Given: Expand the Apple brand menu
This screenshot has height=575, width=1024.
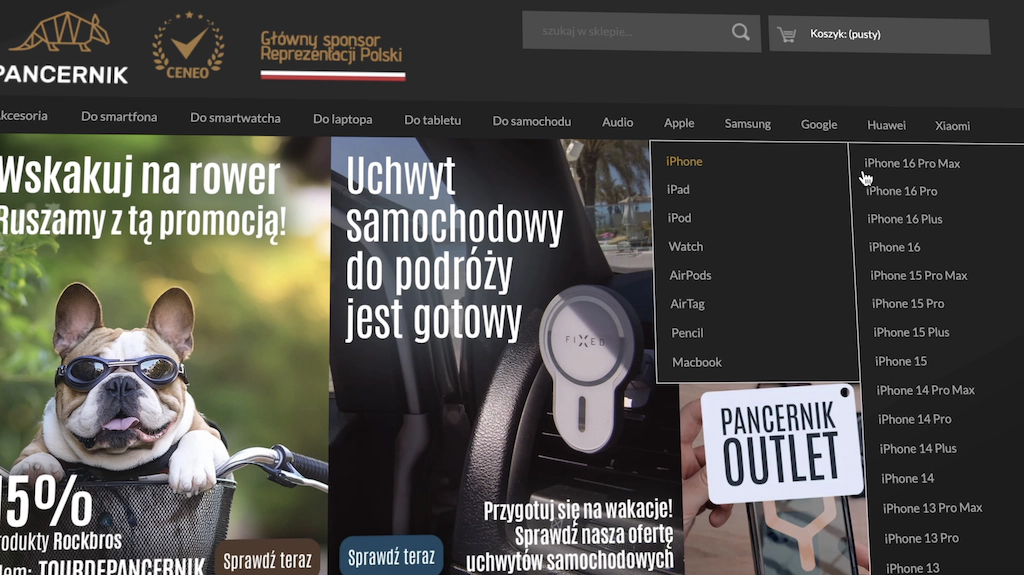Looking at the screenshot, I should [679, 123].
